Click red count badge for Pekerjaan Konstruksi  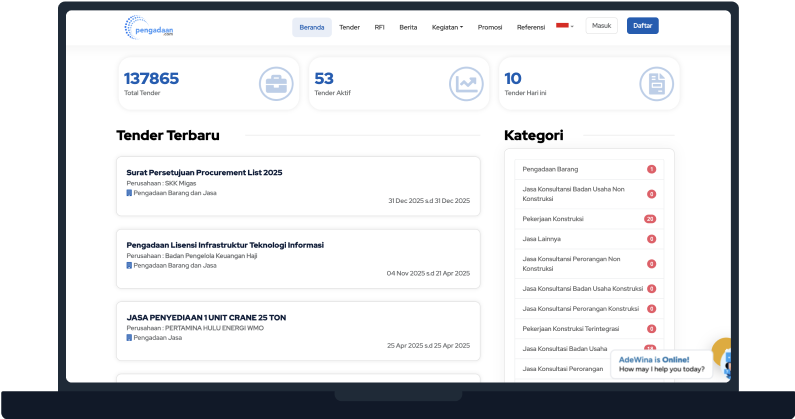point(650,219)
